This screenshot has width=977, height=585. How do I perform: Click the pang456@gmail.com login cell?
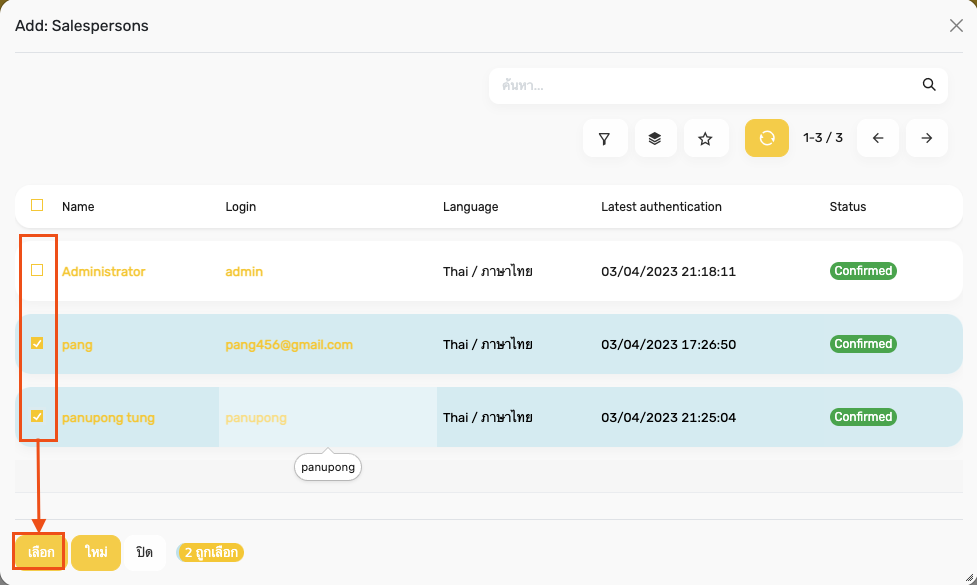pyautogui.click(x=289, y=345)
